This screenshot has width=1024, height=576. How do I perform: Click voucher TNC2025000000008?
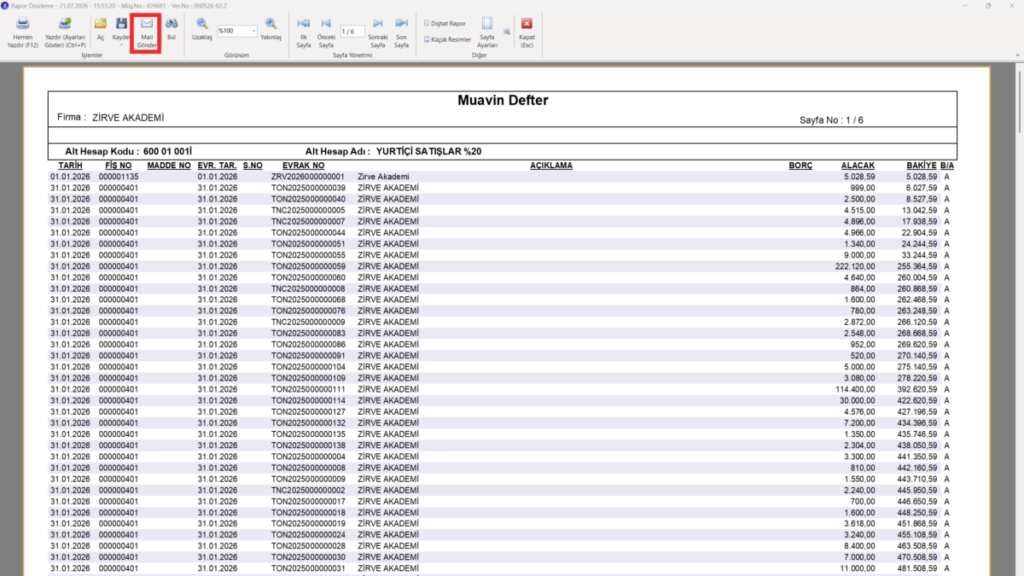(308, 289)
